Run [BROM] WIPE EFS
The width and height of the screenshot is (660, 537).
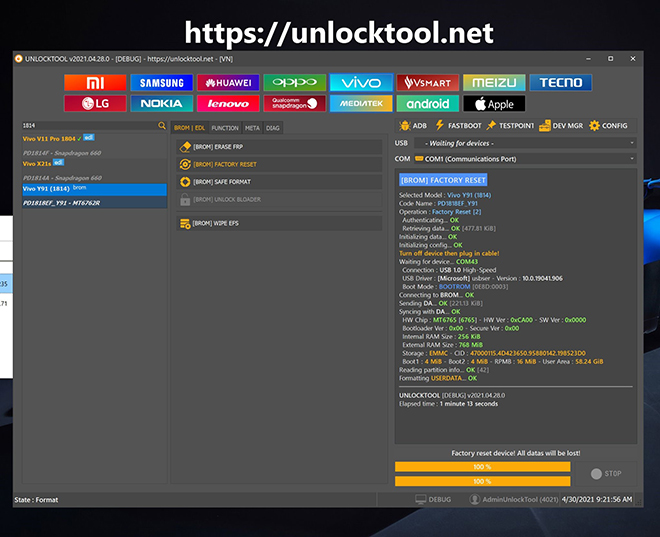point(279,223)
